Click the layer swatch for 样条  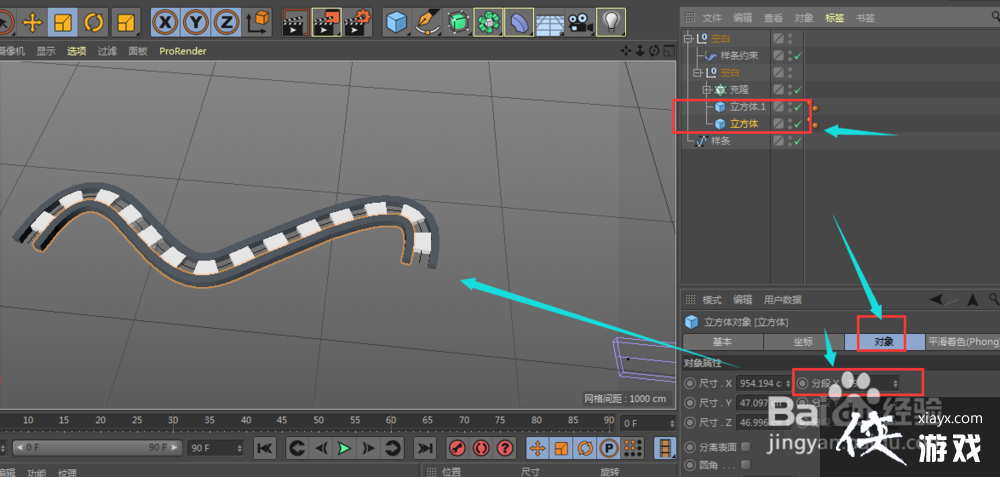click(779, 141)
